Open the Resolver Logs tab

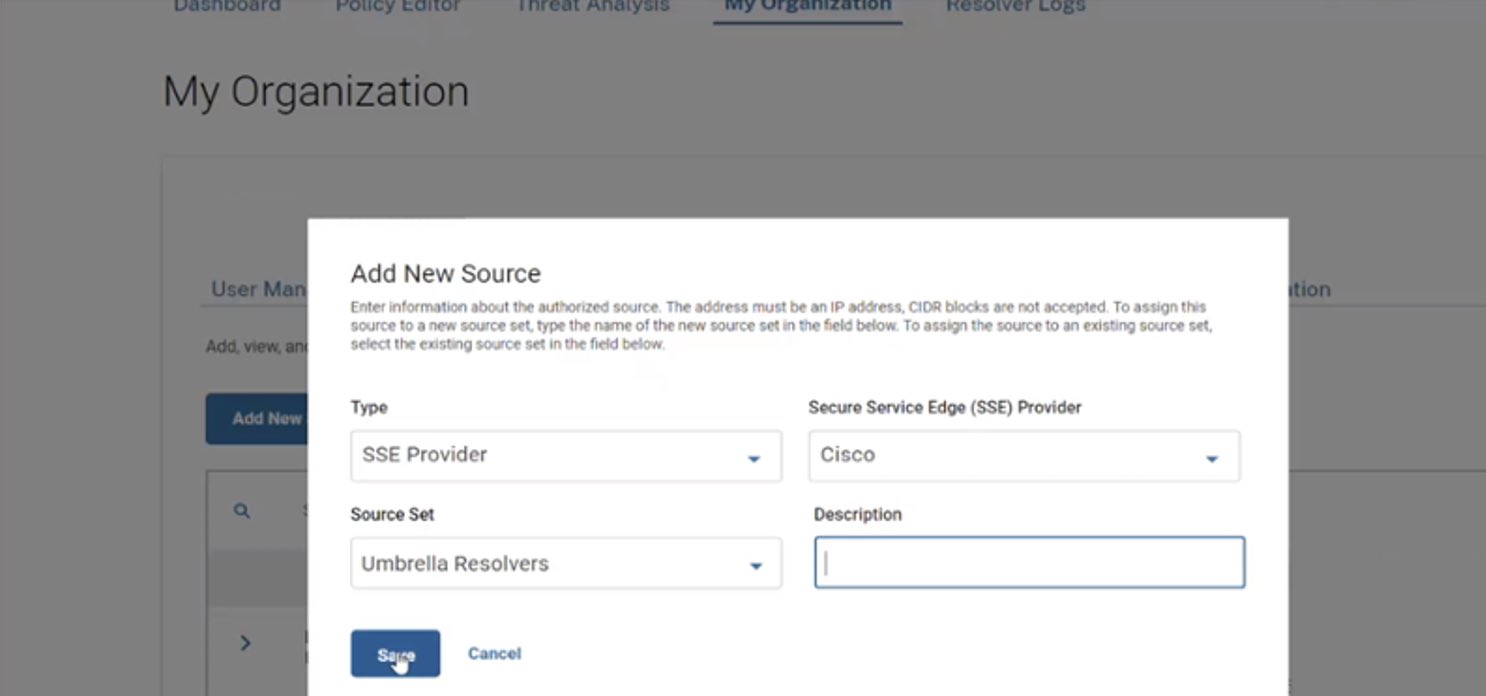coord(1015,8)
